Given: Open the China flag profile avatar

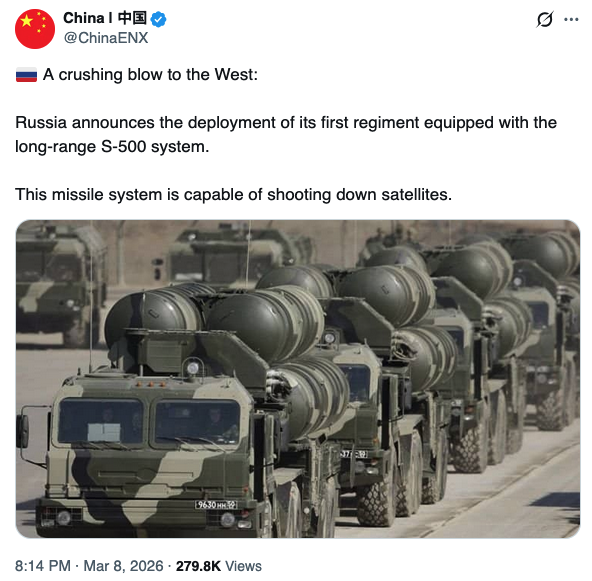Looking at the screenshot, I should coord(35,29).
